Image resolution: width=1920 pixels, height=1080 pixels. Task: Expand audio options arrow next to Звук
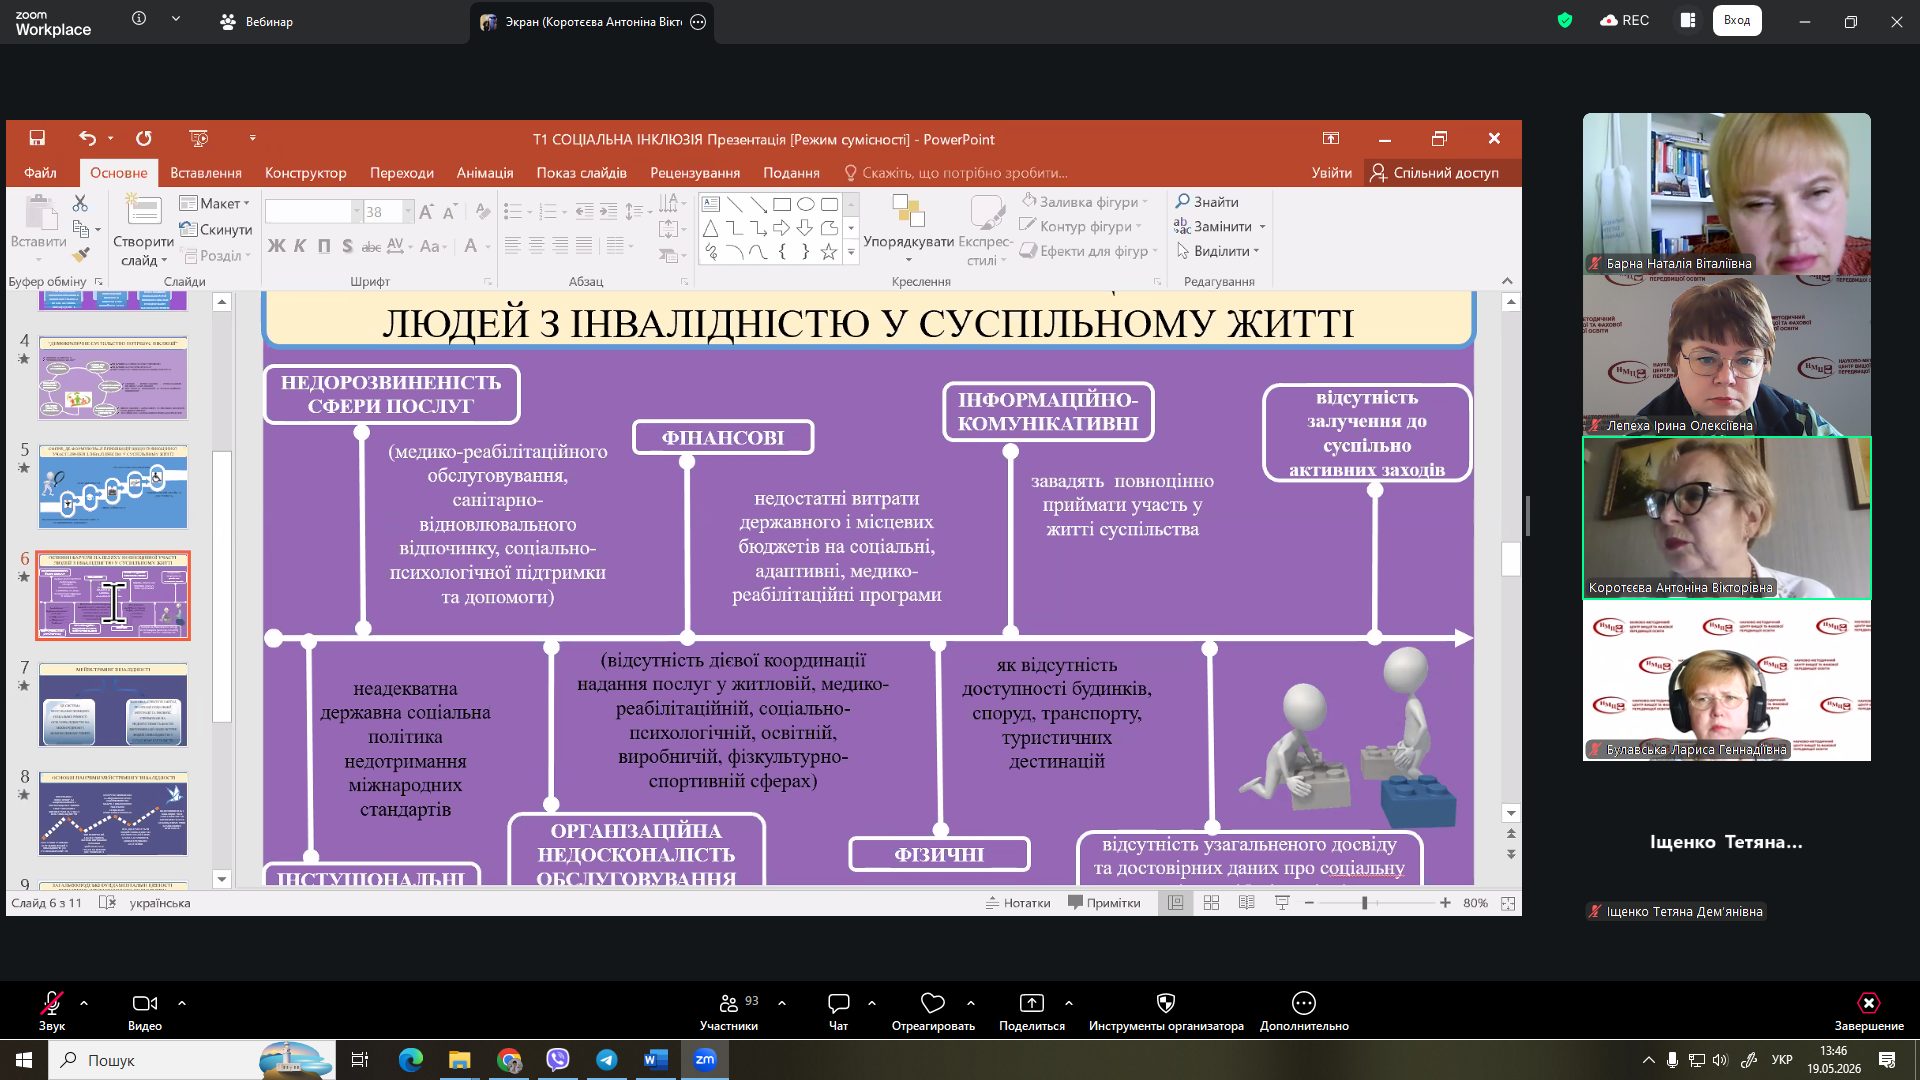[84, 1002]
